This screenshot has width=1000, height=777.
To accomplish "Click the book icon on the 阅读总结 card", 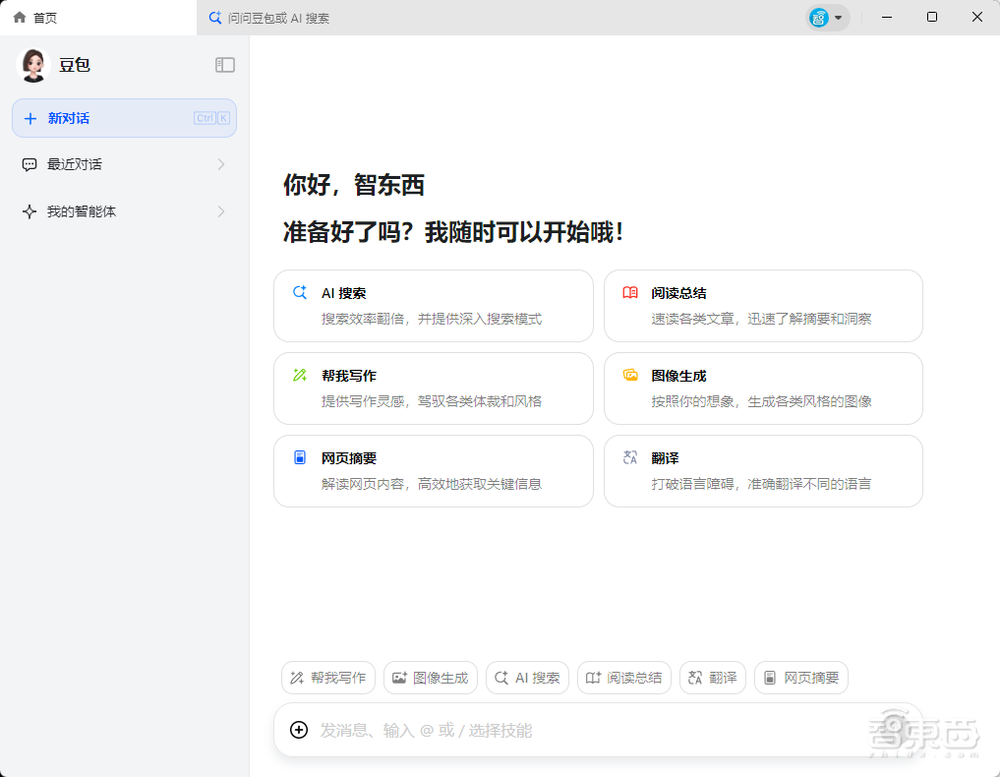I will (630, 293).
